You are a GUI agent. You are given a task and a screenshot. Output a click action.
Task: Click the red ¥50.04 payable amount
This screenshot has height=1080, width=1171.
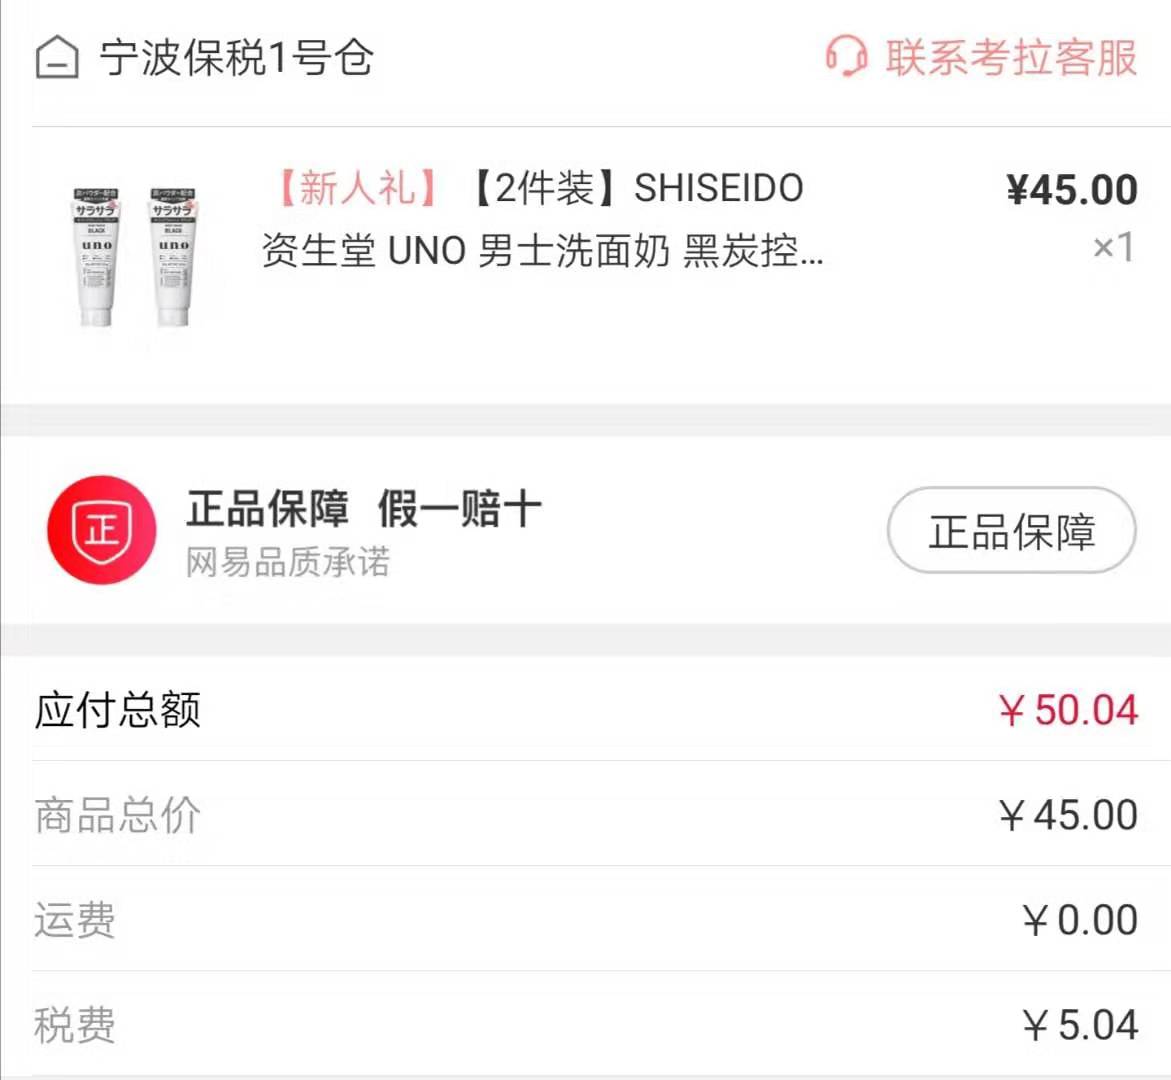(1068, 708)
